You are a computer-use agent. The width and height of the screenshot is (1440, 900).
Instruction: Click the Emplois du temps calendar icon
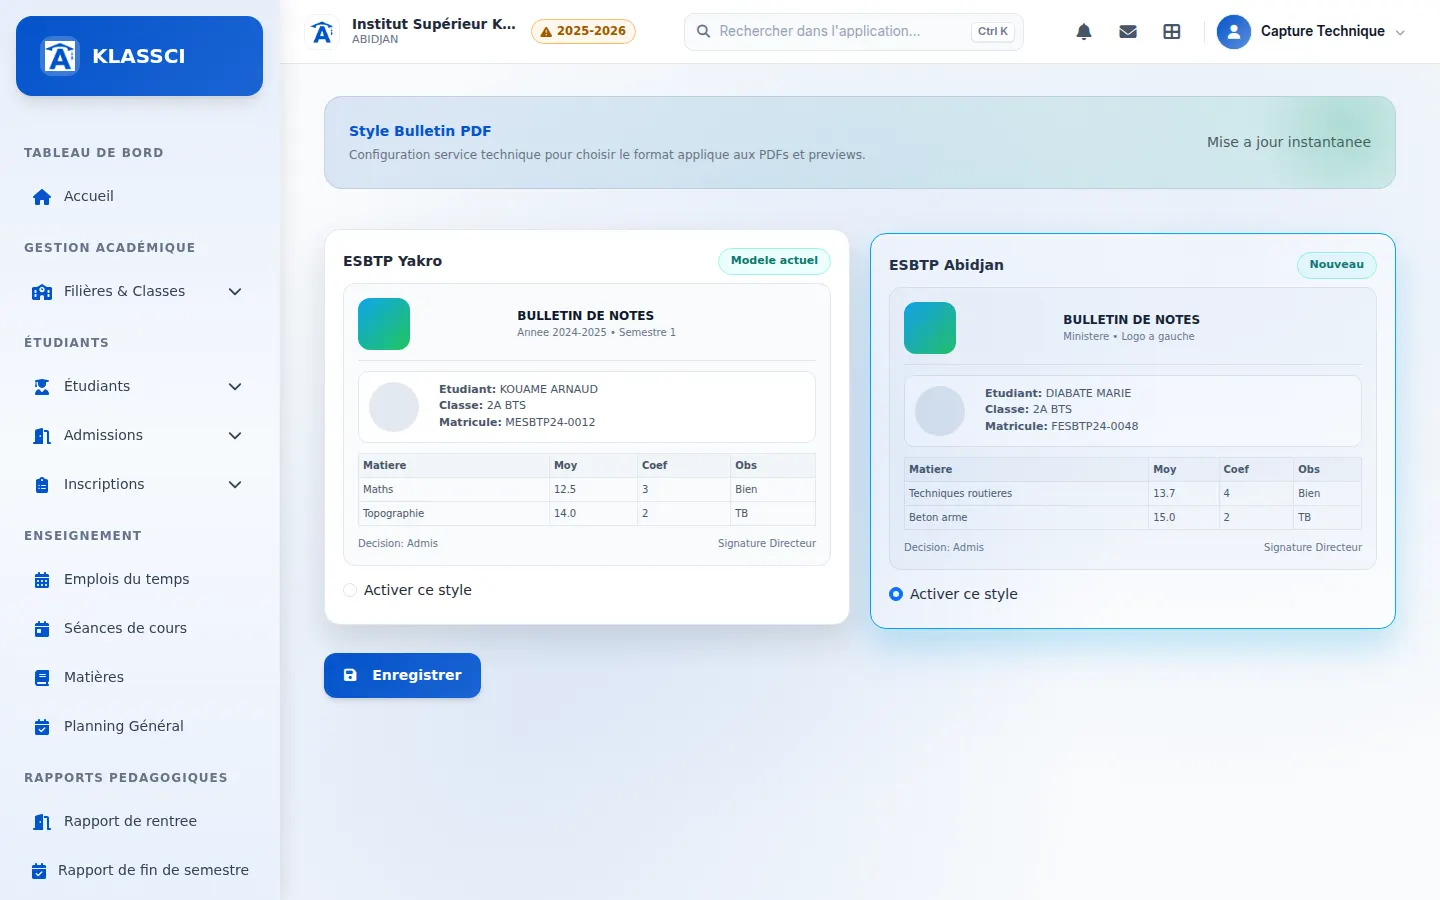click(x=42, y=580)
